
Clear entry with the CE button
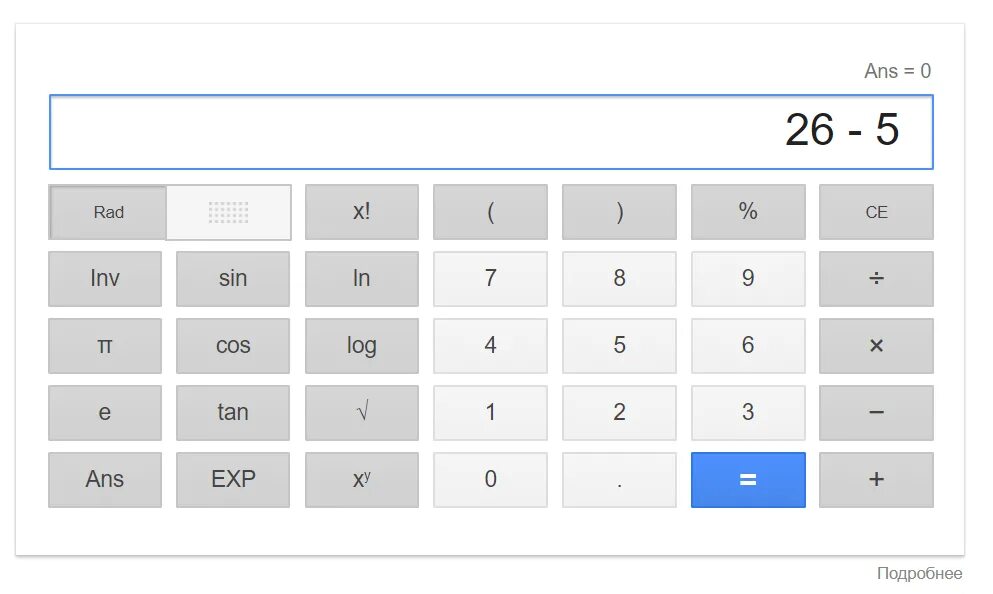click(876, 212)
